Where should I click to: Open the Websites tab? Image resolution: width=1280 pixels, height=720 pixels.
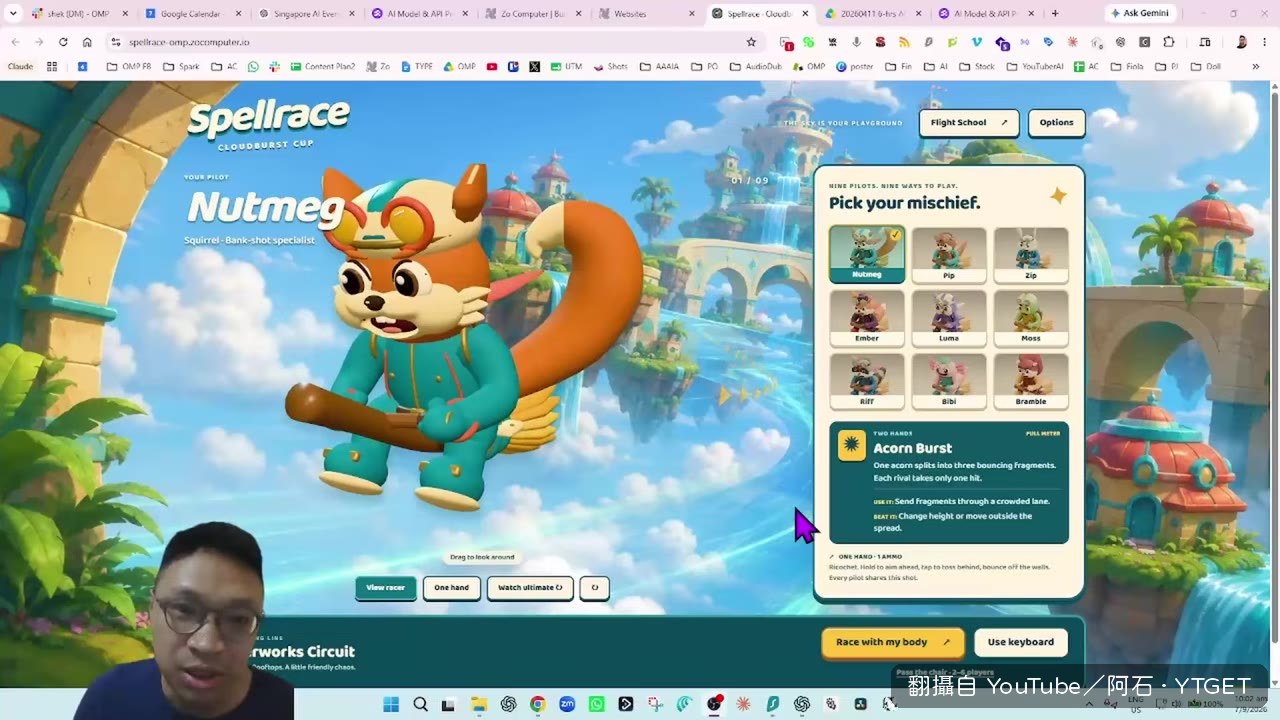pyautogui.click(x=646, y=14)
